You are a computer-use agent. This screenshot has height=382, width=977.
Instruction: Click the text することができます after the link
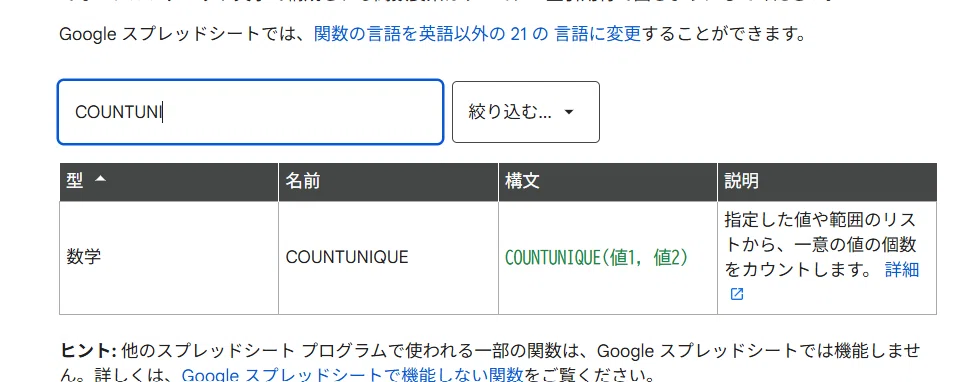click(723, 34)
